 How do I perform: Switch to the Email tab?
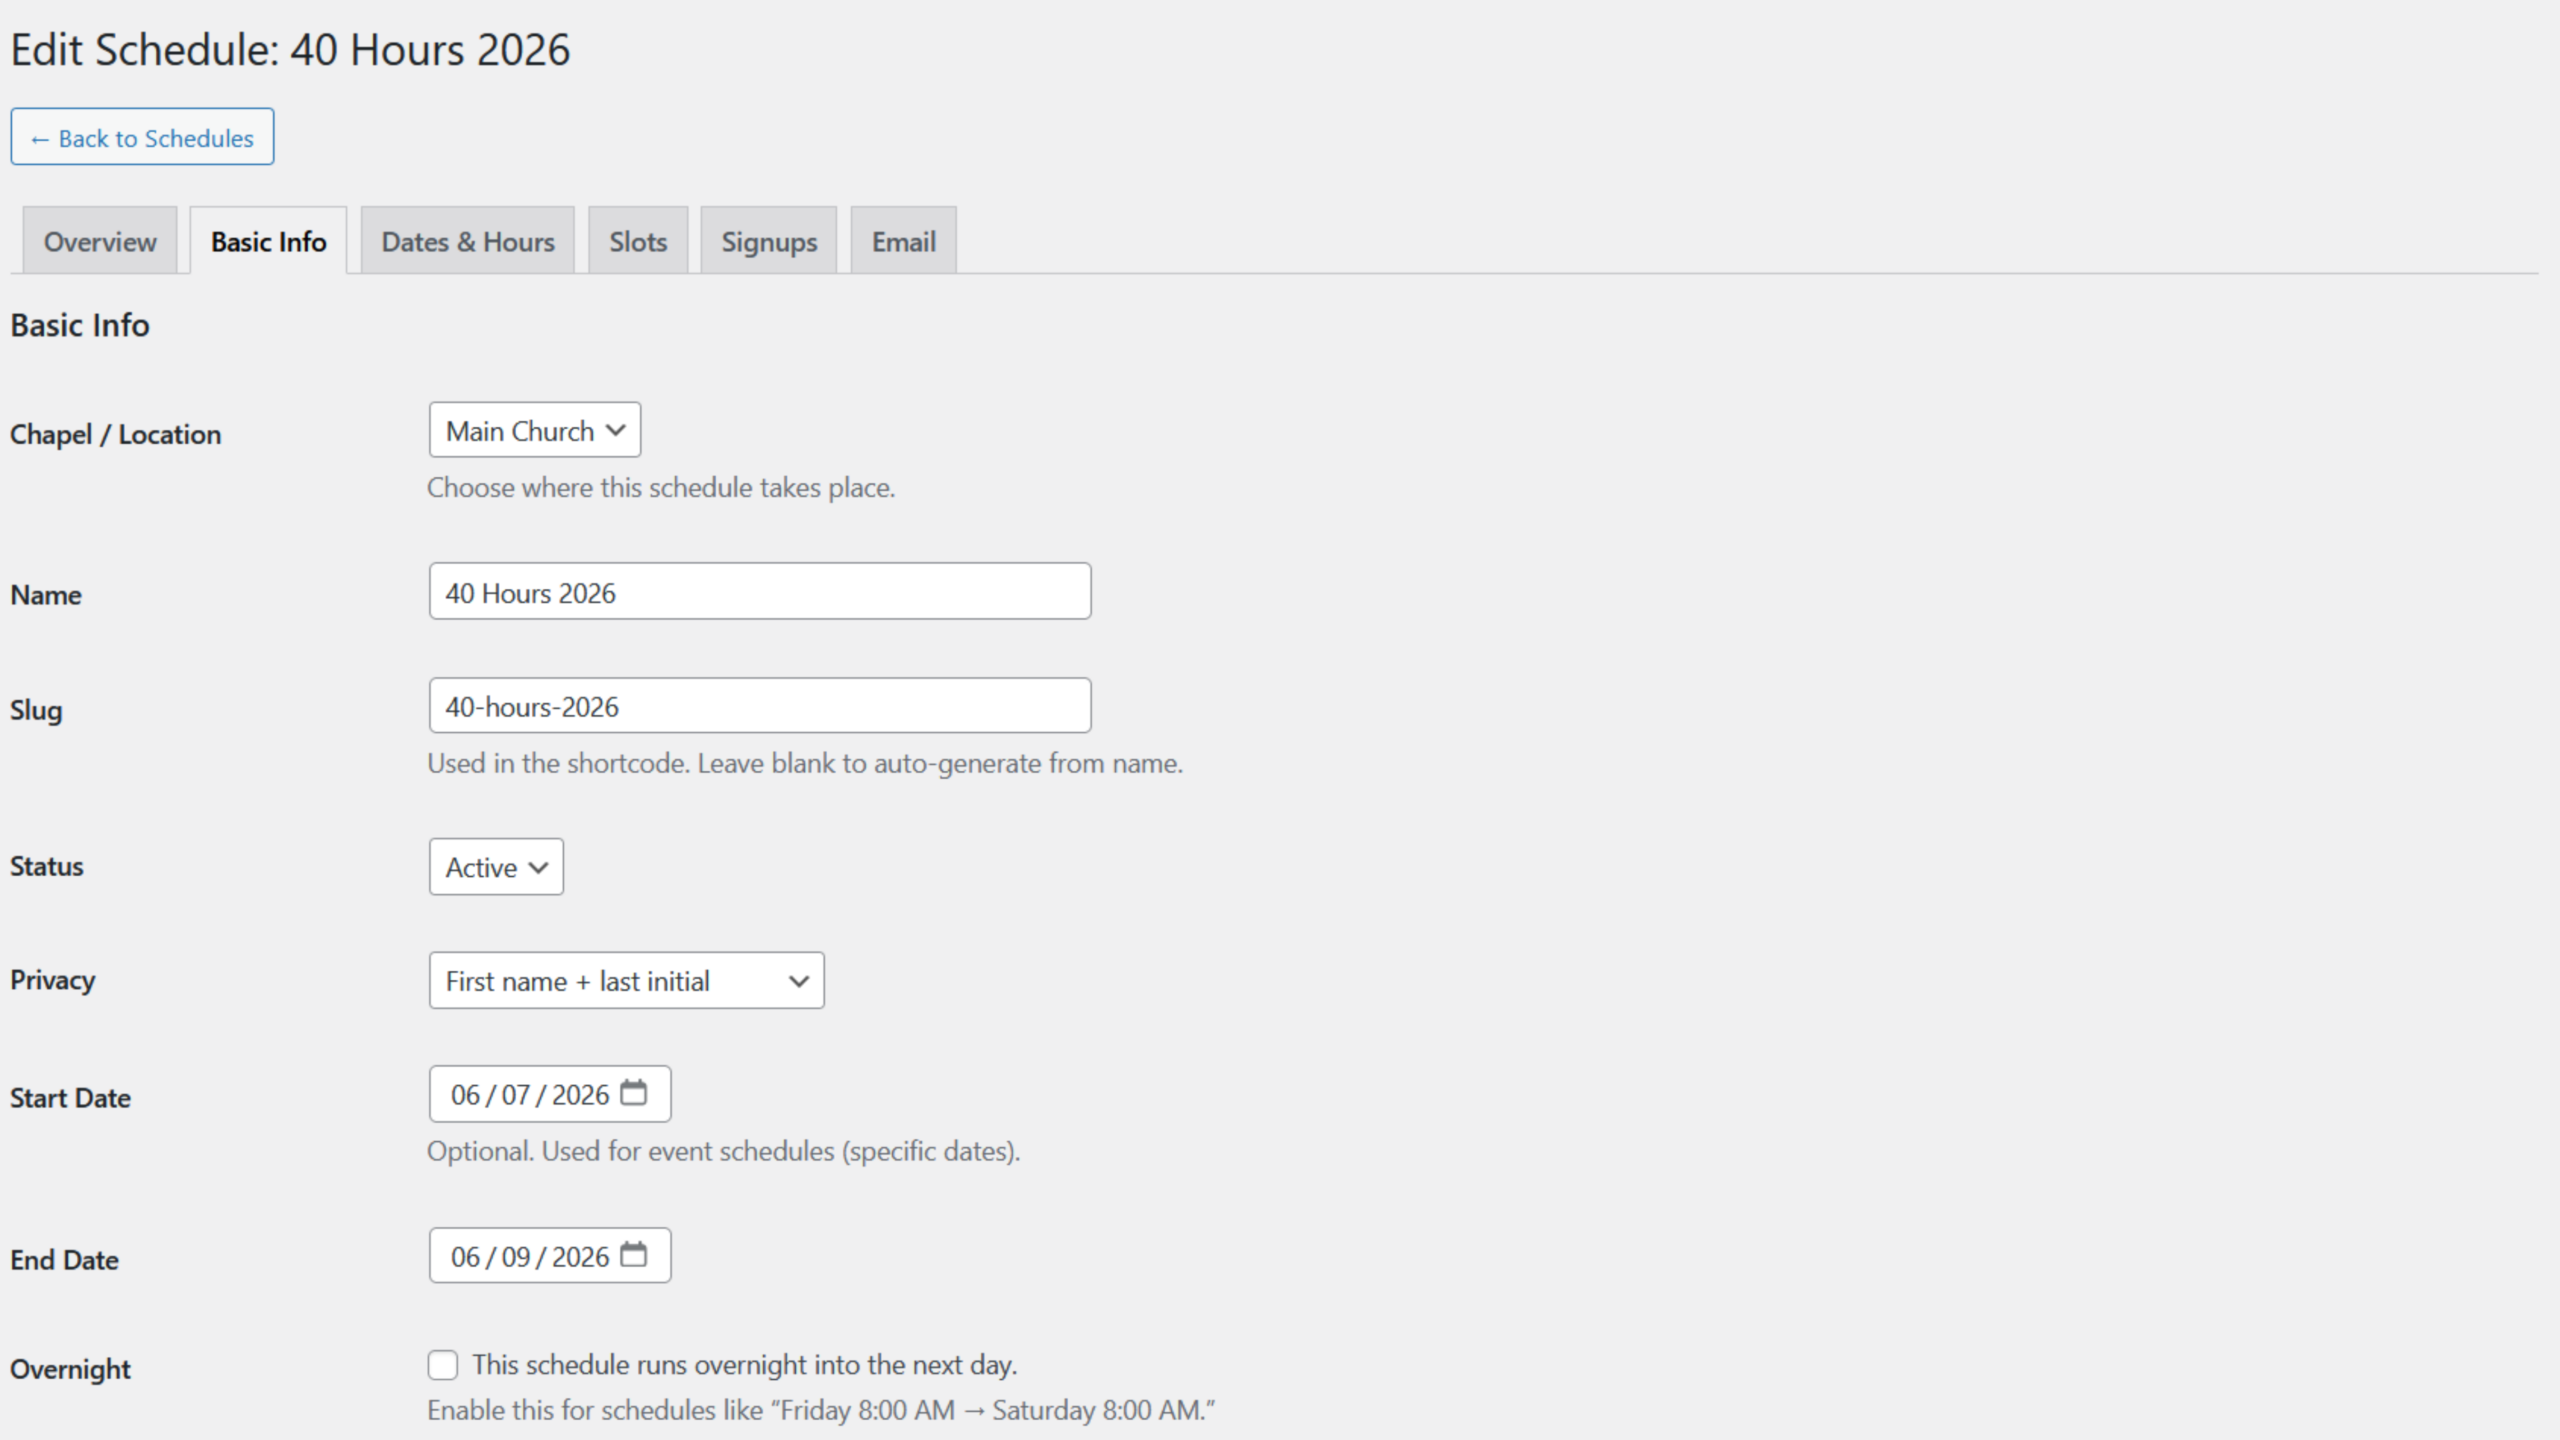903,242
